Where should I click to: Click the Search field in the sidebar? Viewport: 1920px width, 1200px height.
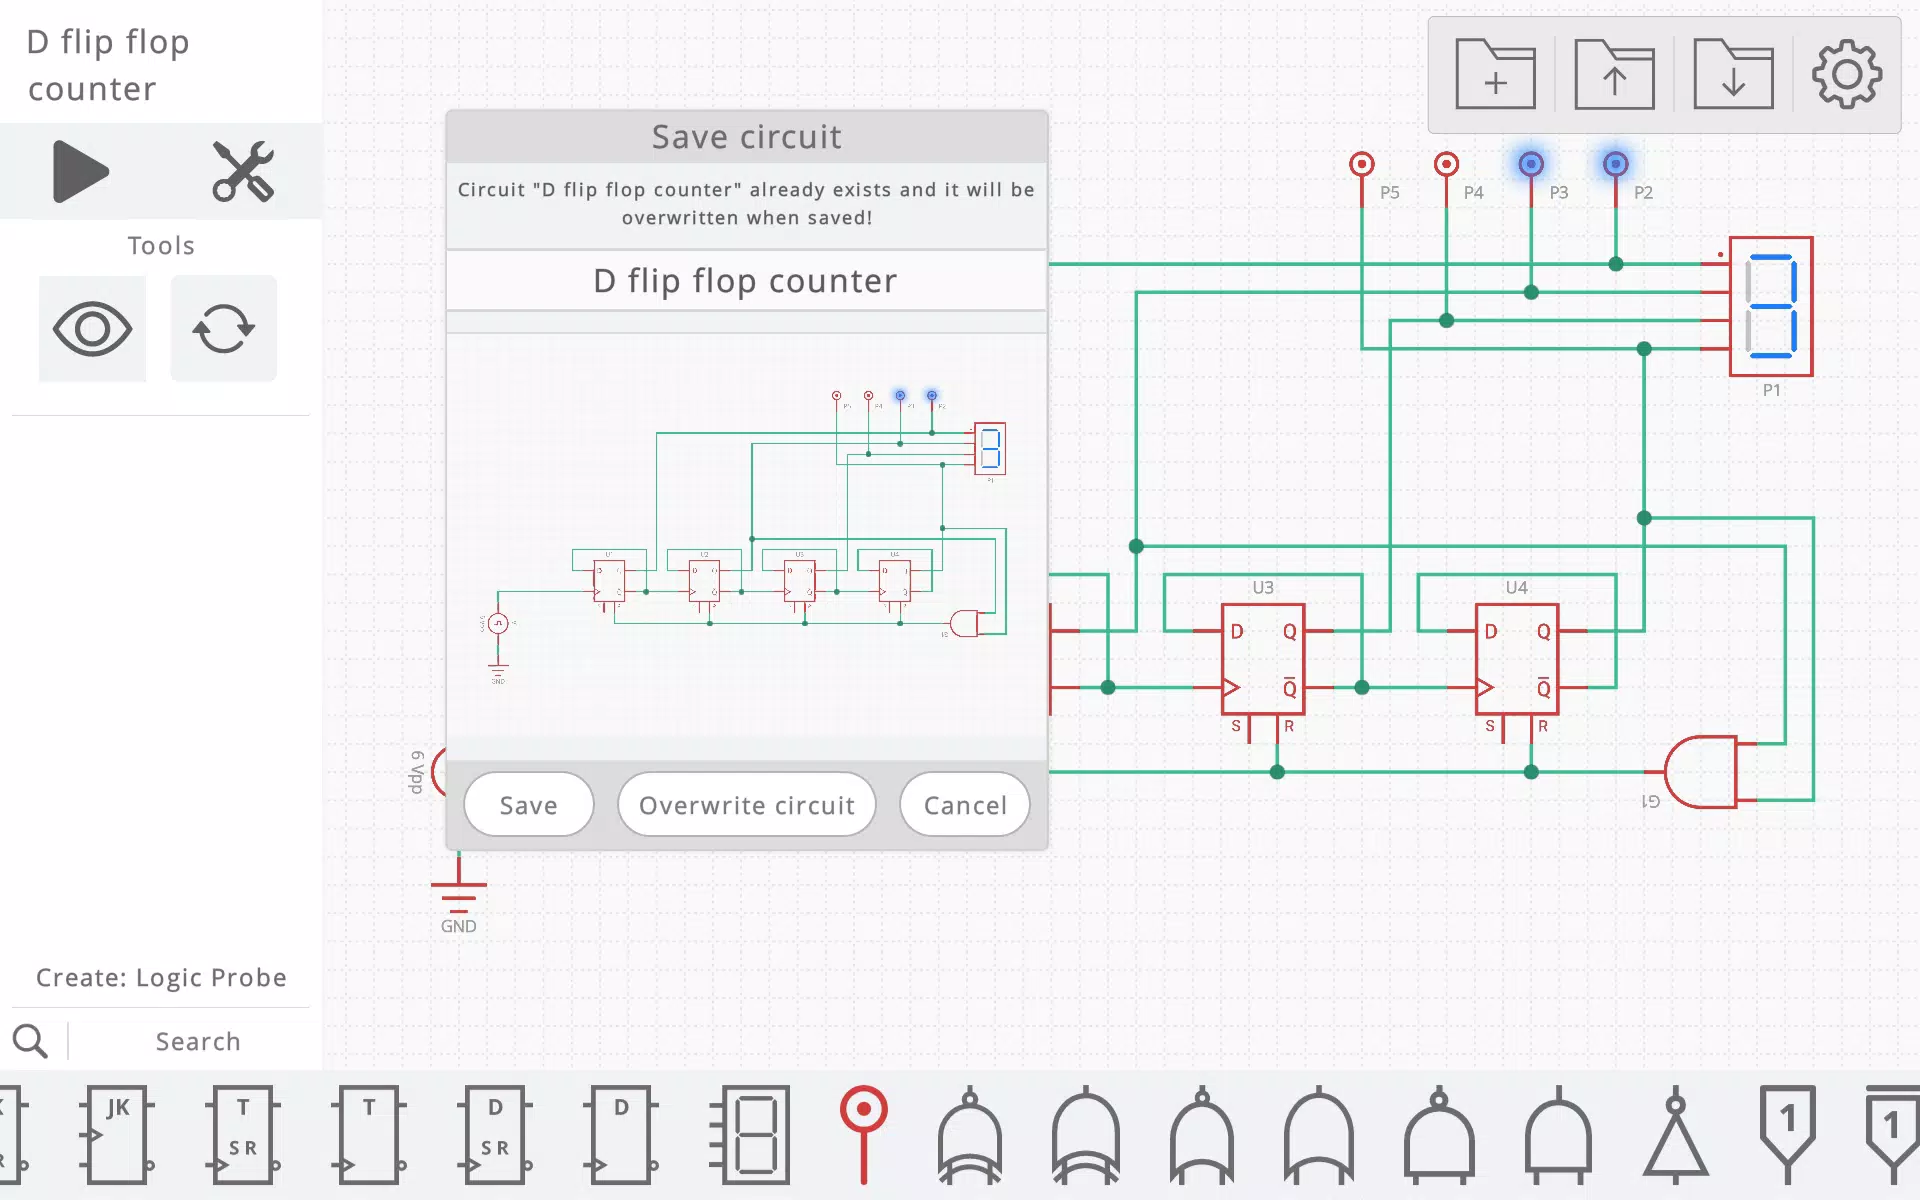(x=198, y=1042)
